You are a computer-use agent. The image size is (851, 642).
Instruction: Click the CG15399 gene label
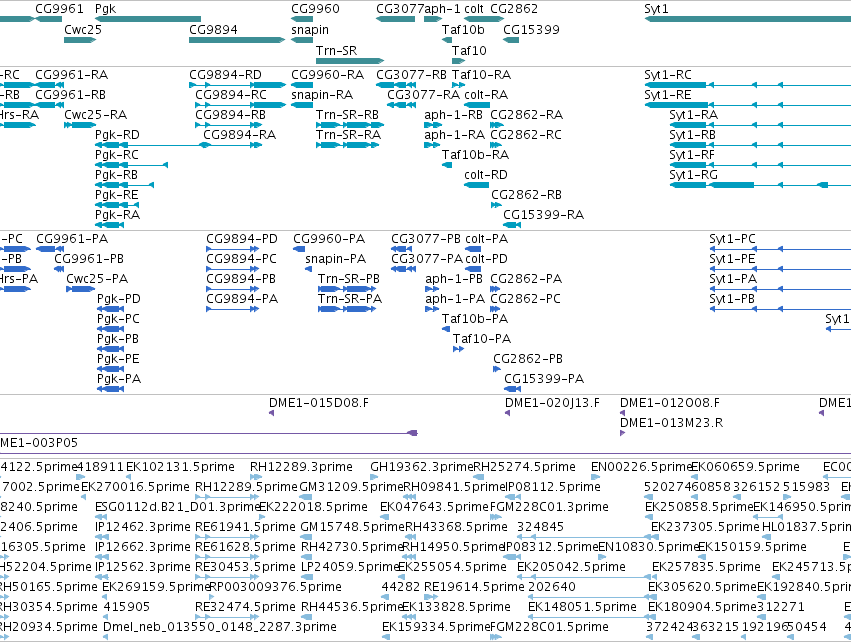pyautogui.click(x=531, y=29)
